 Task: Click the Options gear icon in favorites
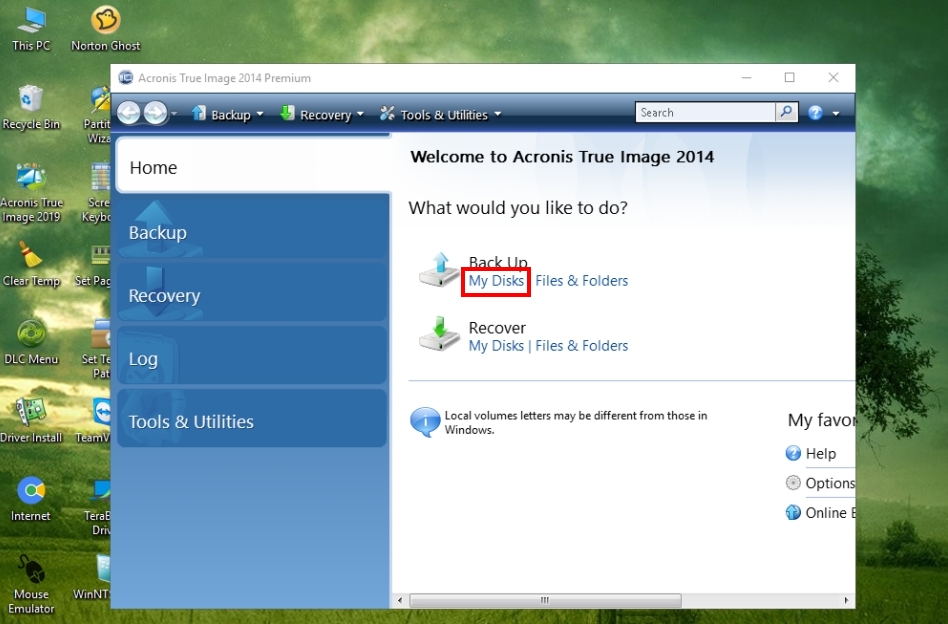coord(793,483)
